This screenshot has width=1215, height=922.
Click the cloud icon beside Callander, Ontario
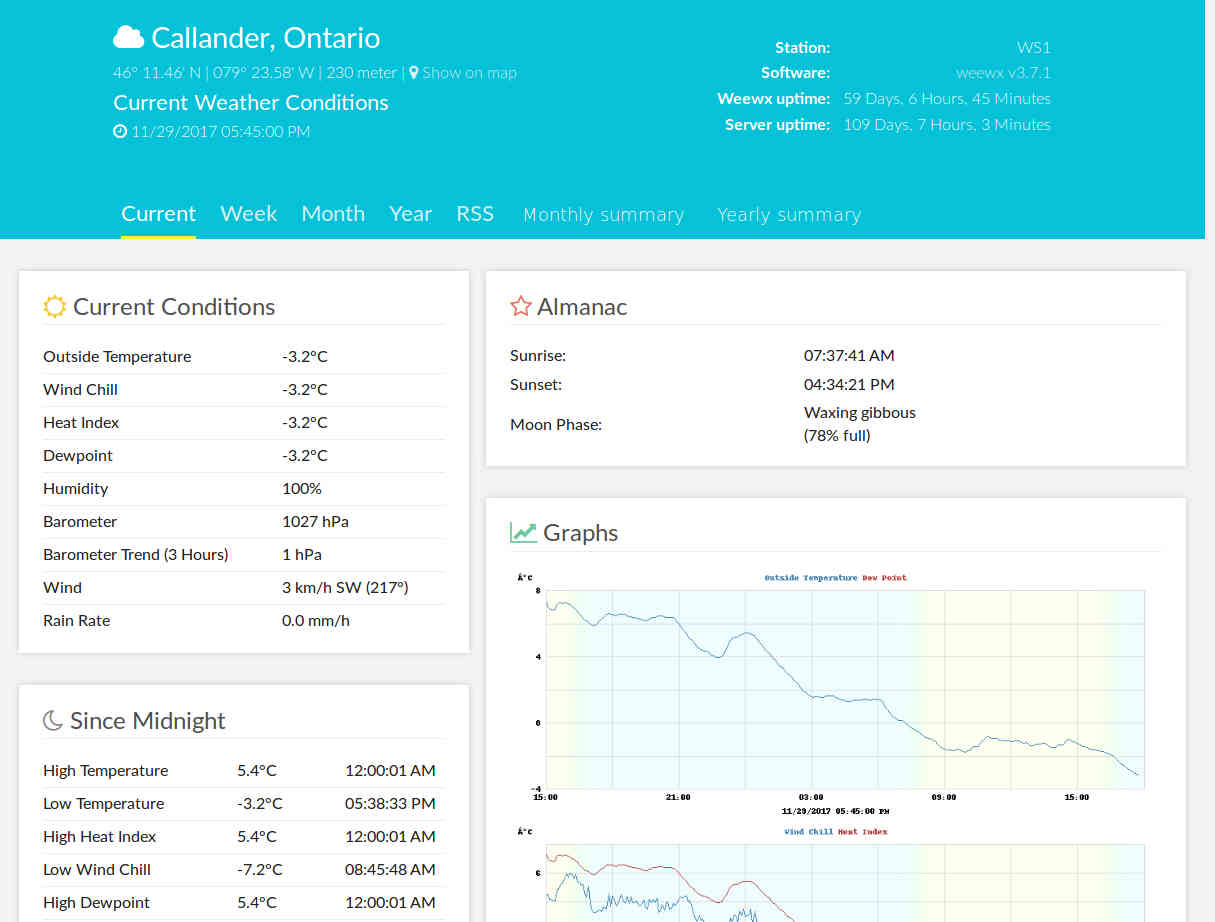[x=128, y=38]
